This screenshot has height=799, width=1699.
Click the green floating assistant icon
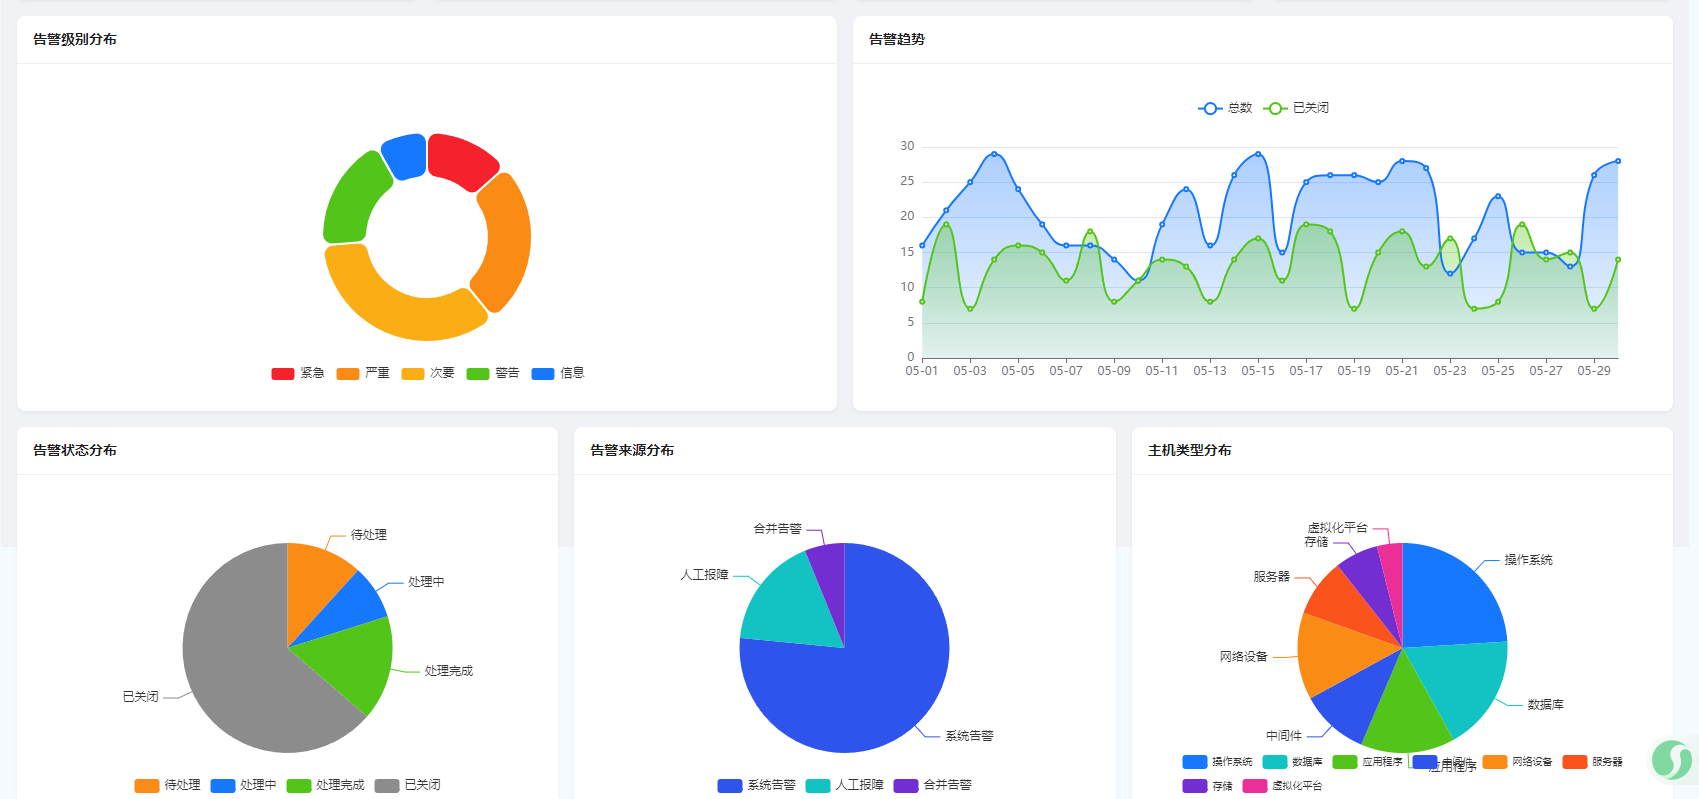tap(1671, 760)
